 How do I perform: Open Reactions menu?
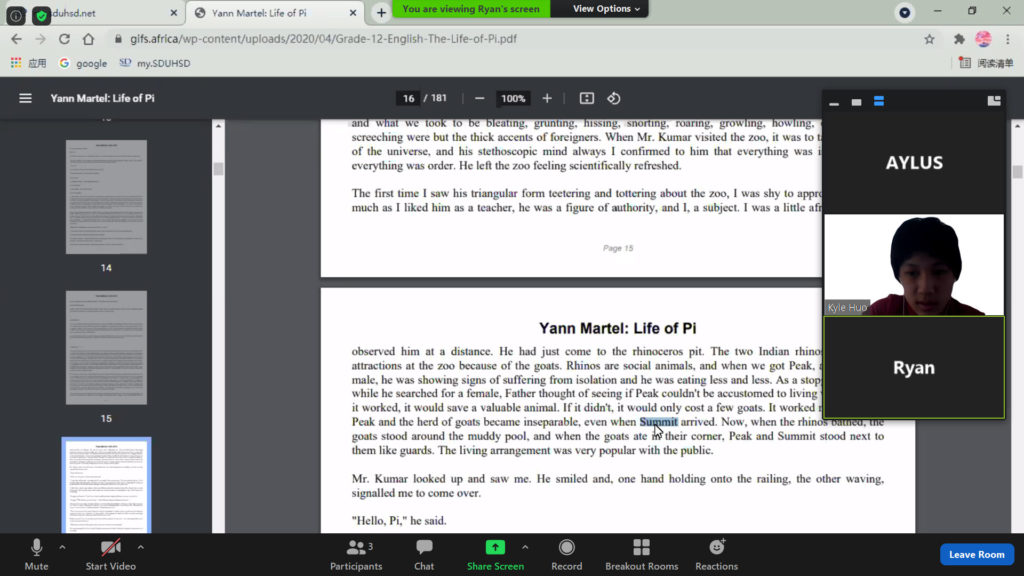(x=716, y=555)
